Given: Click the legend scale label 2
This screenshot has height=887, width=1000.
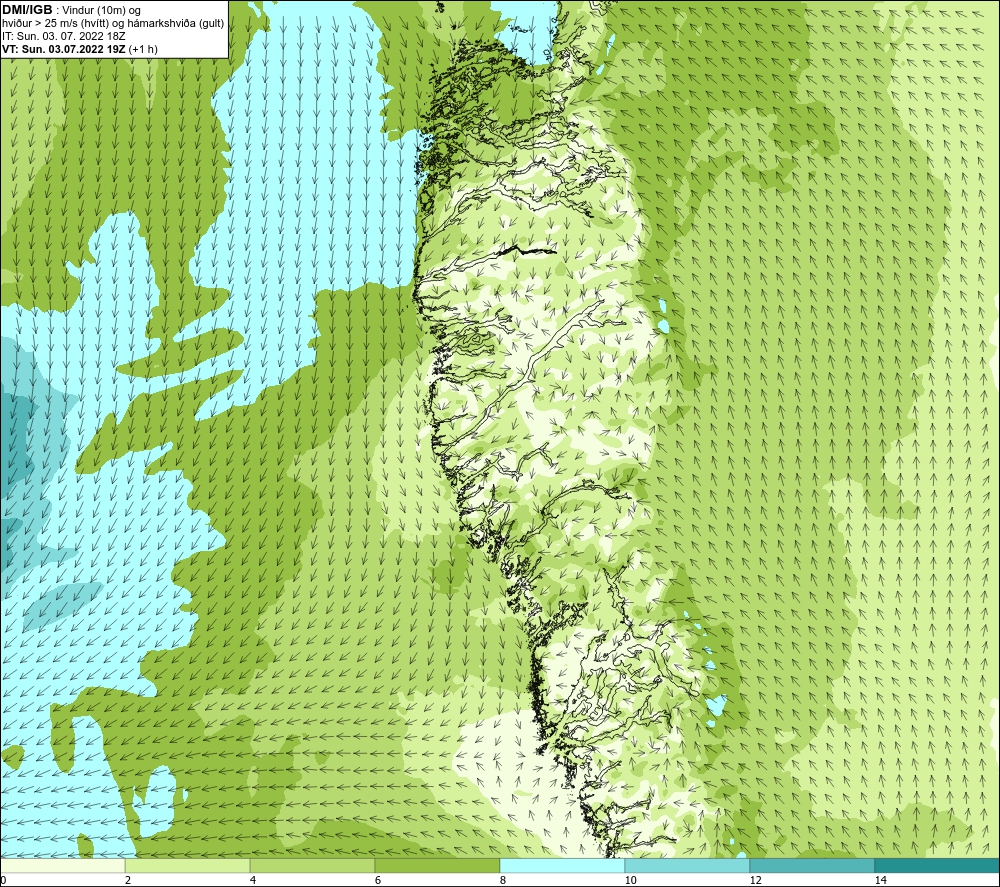Looking at the screenshot, I should click(x=128, y=880).
